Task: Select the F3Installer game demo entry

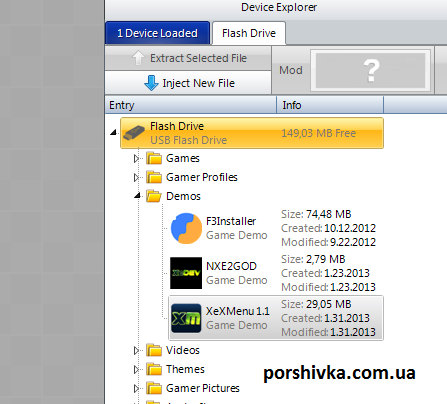Action: [276, 228]
